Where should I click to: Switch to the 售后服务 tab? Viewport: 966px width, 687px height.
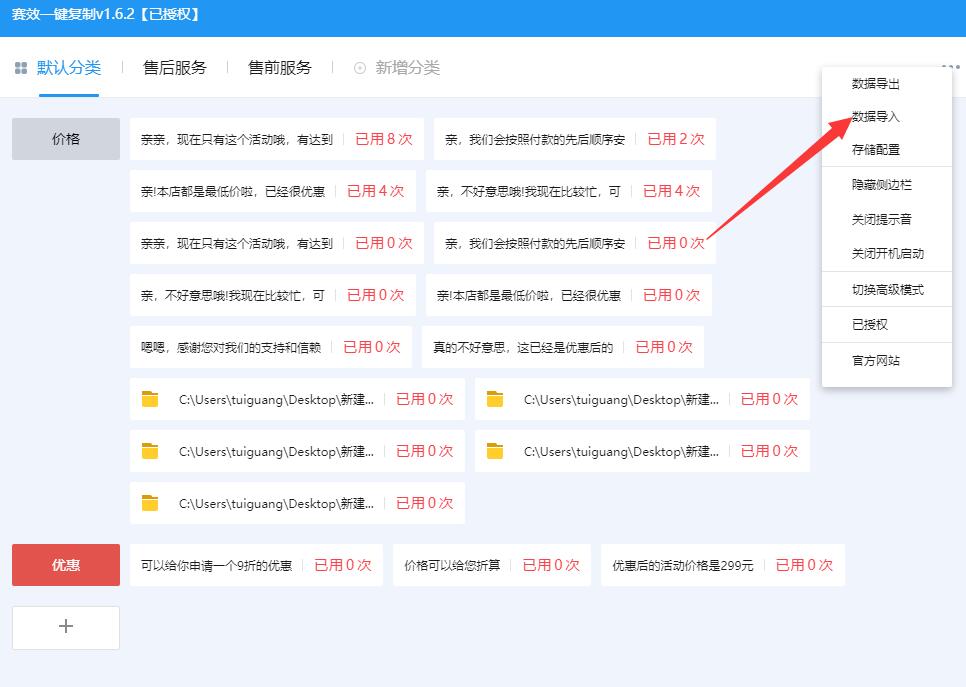175,68
